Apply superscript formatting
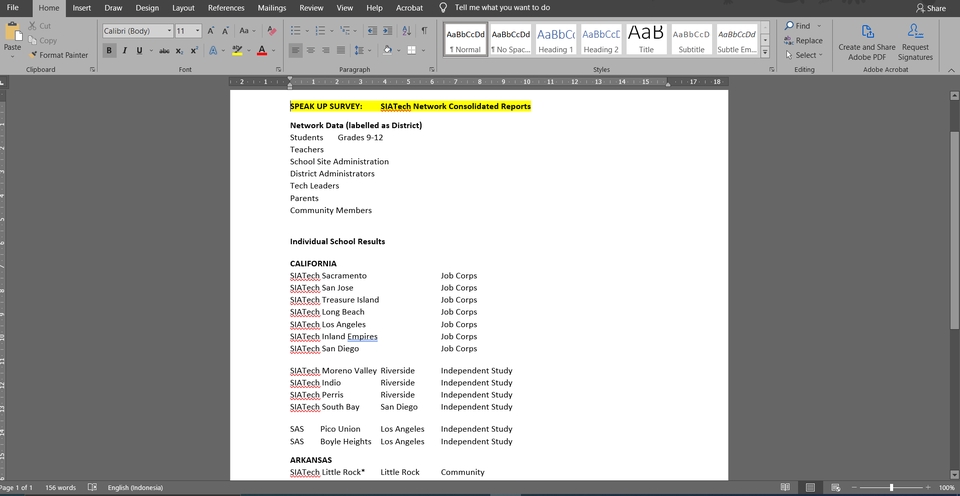The width and height of the screenshot is (960, 496). (194, 51)
